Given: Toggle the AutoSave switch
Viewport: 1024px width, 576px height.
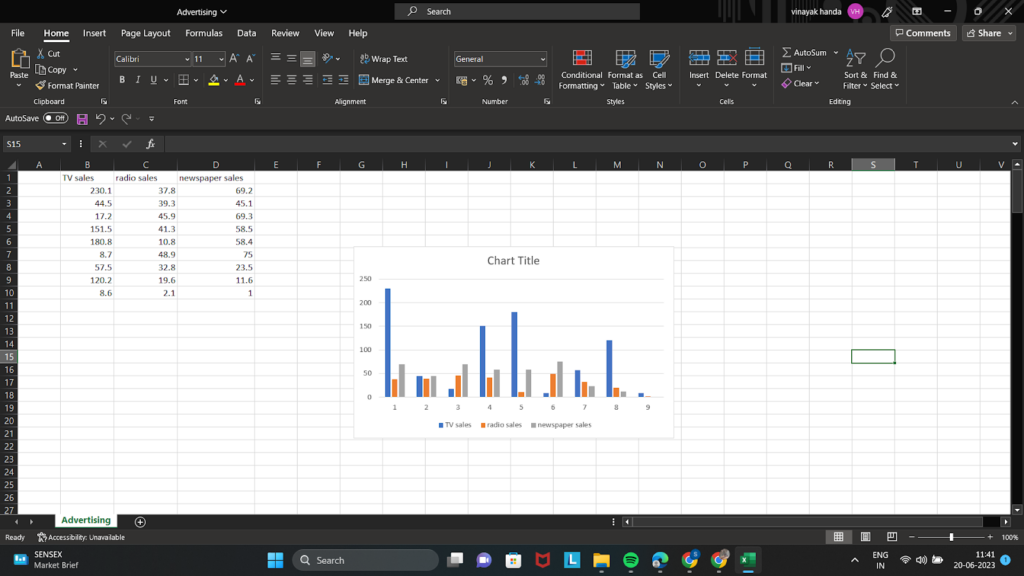Looking at the screenshot, I should point(56,118).
